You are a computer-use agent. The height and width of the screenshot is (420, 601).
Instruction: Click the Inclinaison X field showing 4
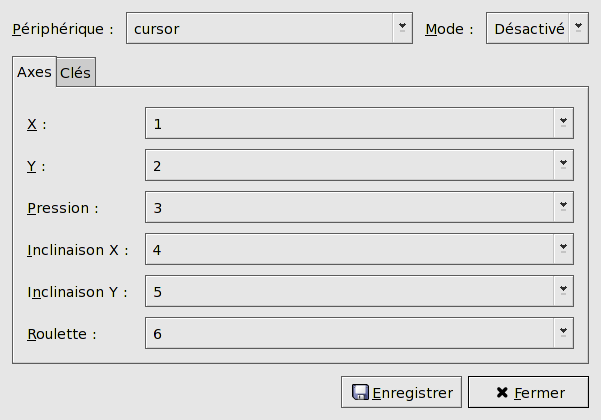[350, 249]
